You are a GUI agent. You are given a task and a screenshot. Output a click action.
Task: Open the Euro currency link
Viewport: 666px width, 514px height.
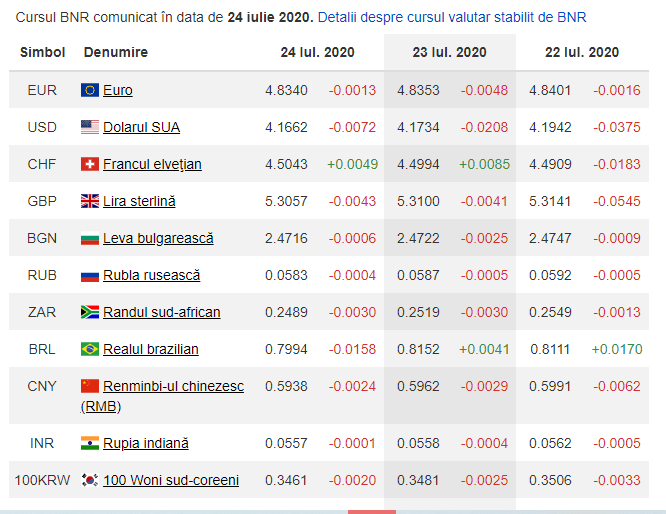(118, 90)
